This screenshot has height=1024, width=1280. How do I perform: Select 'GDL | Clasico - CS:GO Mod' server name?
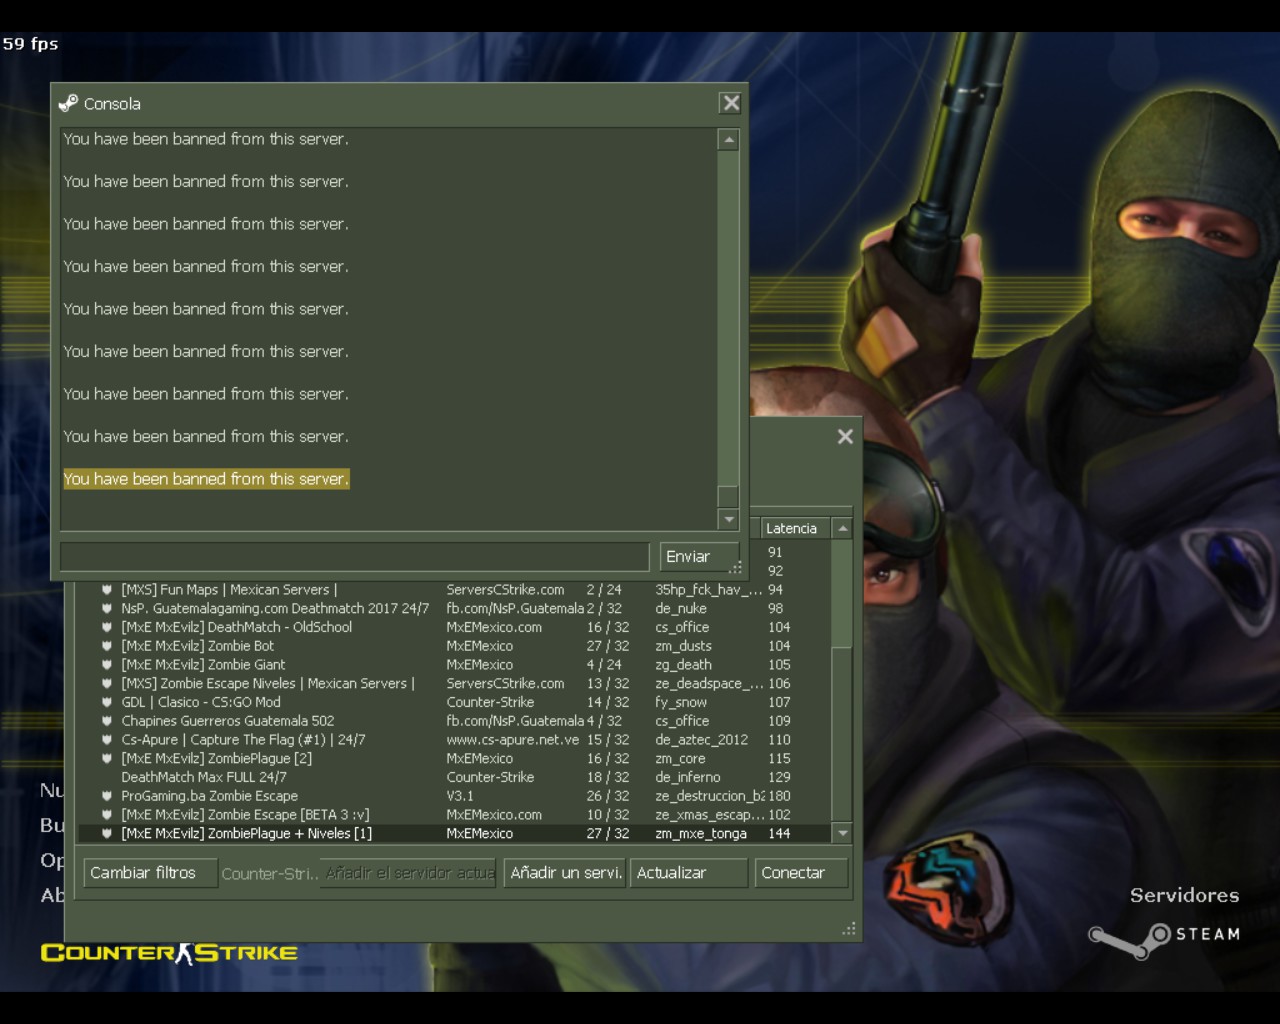coord(201,702)
